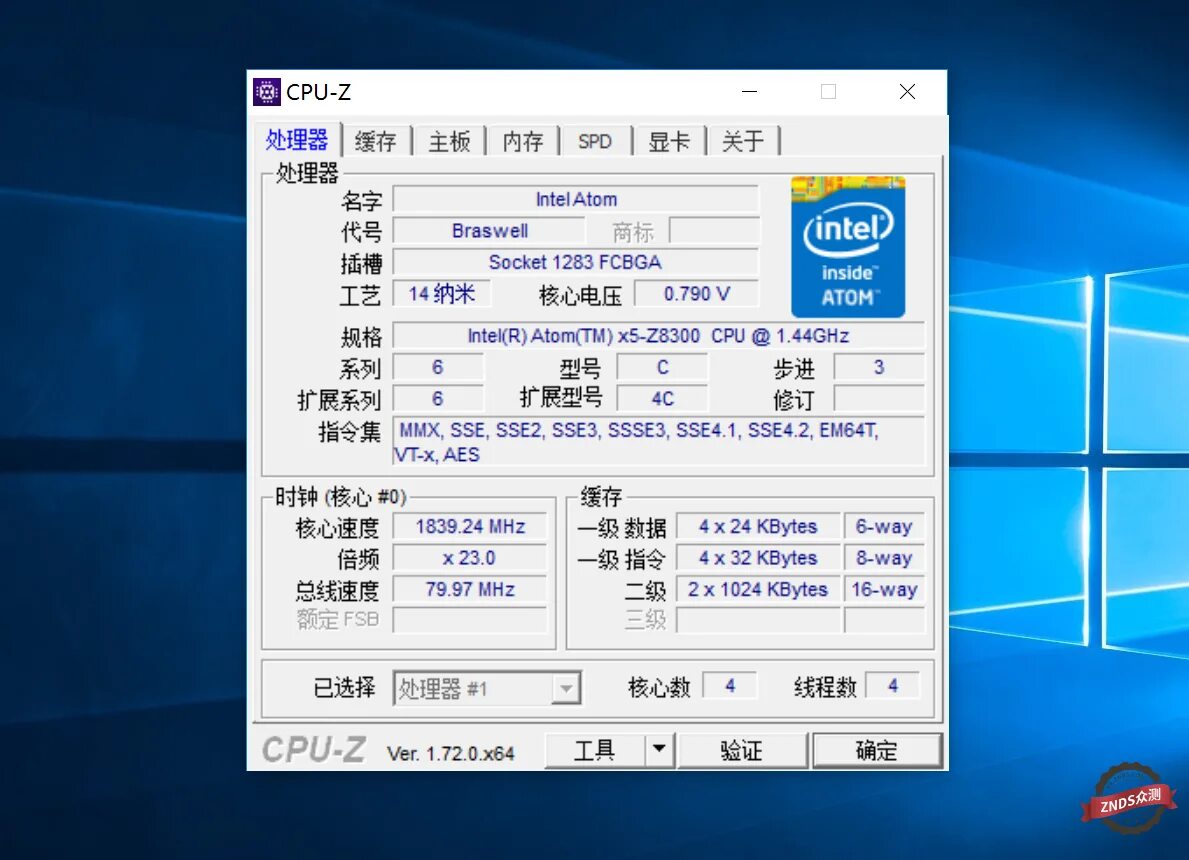The width and height of the screenshot is (1189, 860).
Task: Click the Intel Inside Atom logo
Action: click(x=848, y=246)
